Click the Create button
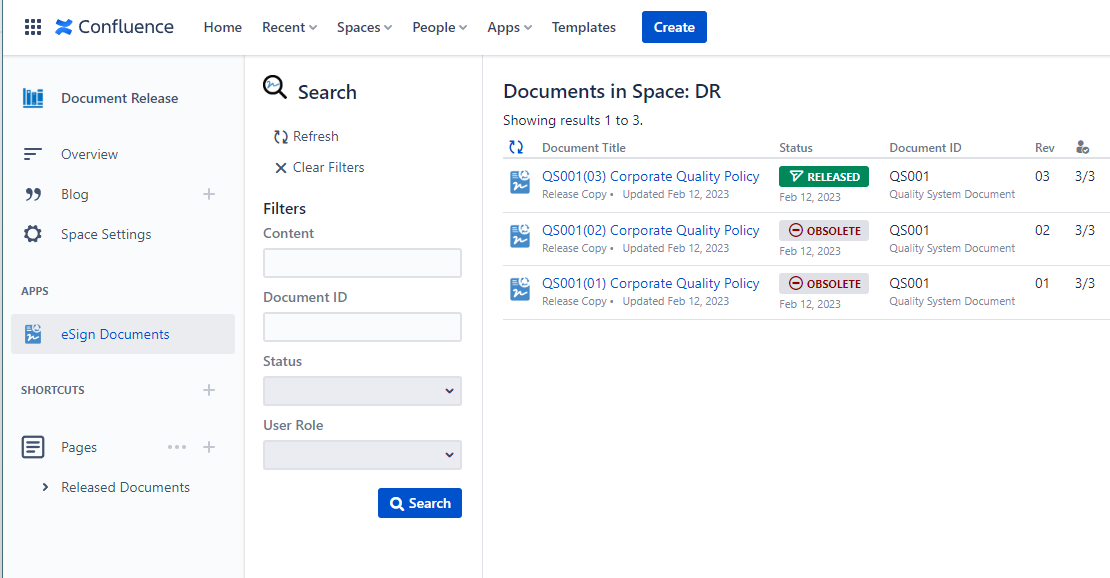This screenshot has height=578, width=1110. click(x=674, y=27)
